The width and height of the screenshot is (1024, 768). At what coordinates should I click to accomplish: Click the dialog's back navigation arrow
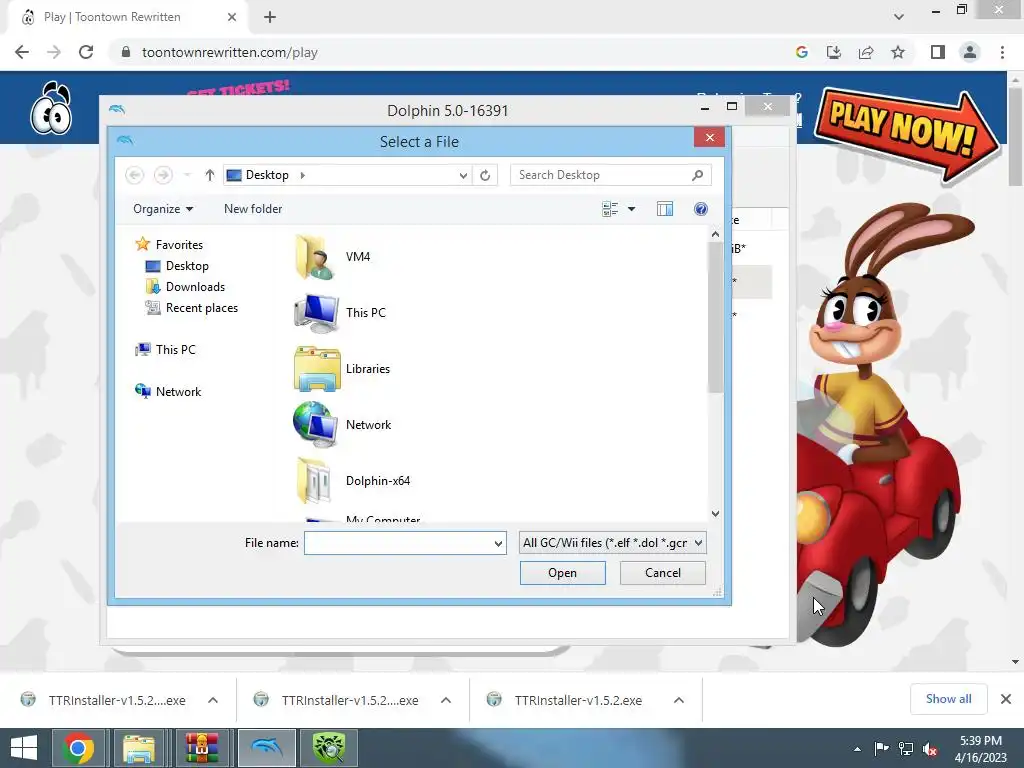coord(135,175)
